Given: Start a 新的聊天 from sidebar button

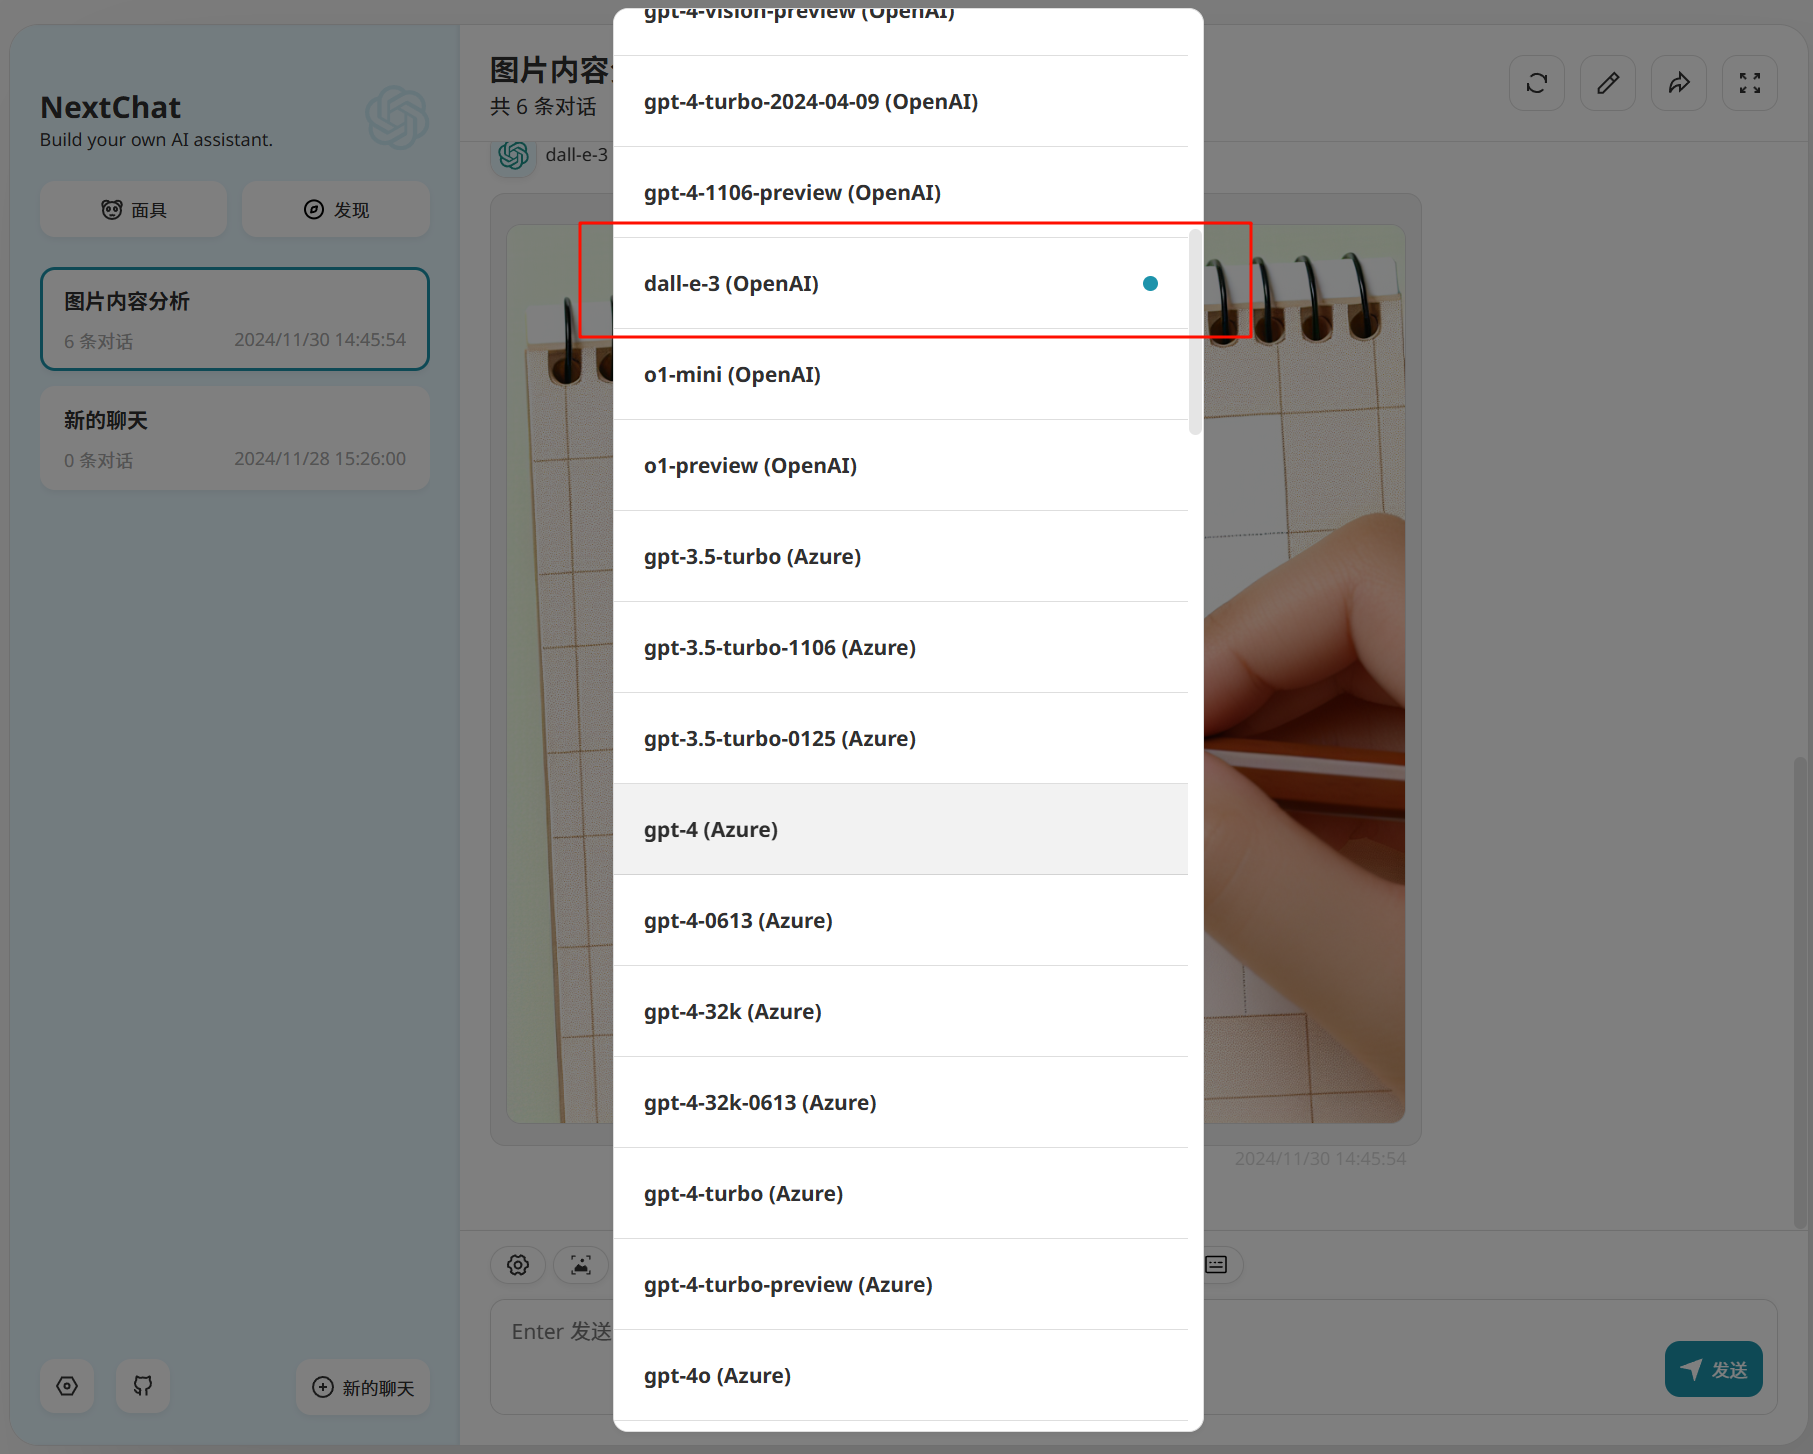Looking at the screenshot, I should [x=363, y=1387].
